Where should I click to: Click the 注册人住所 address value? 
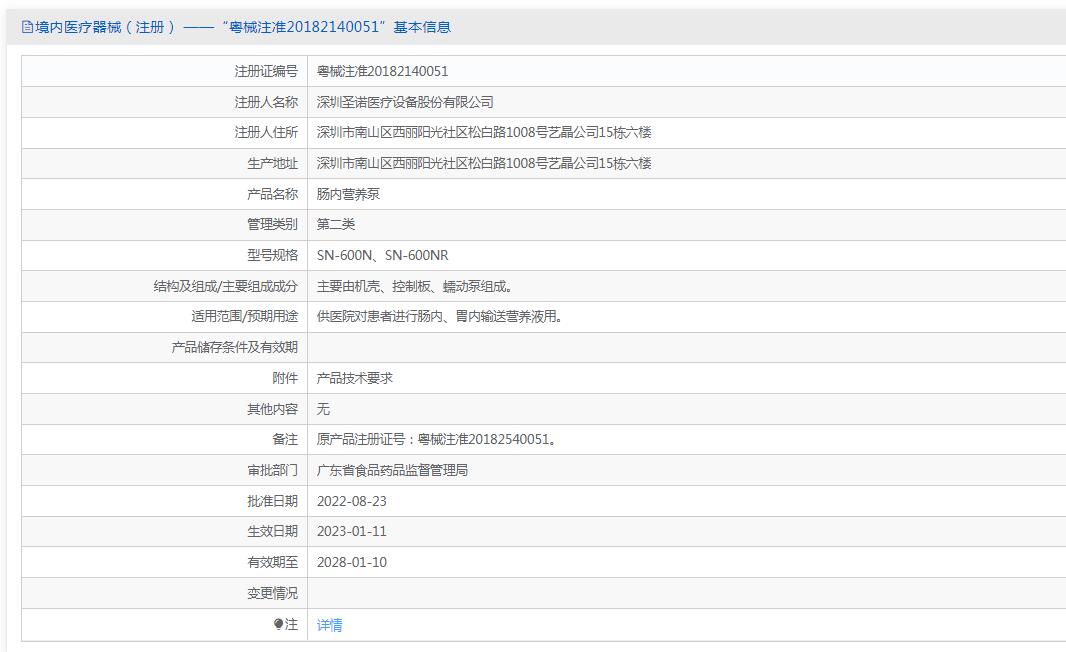tap(484, 133)
